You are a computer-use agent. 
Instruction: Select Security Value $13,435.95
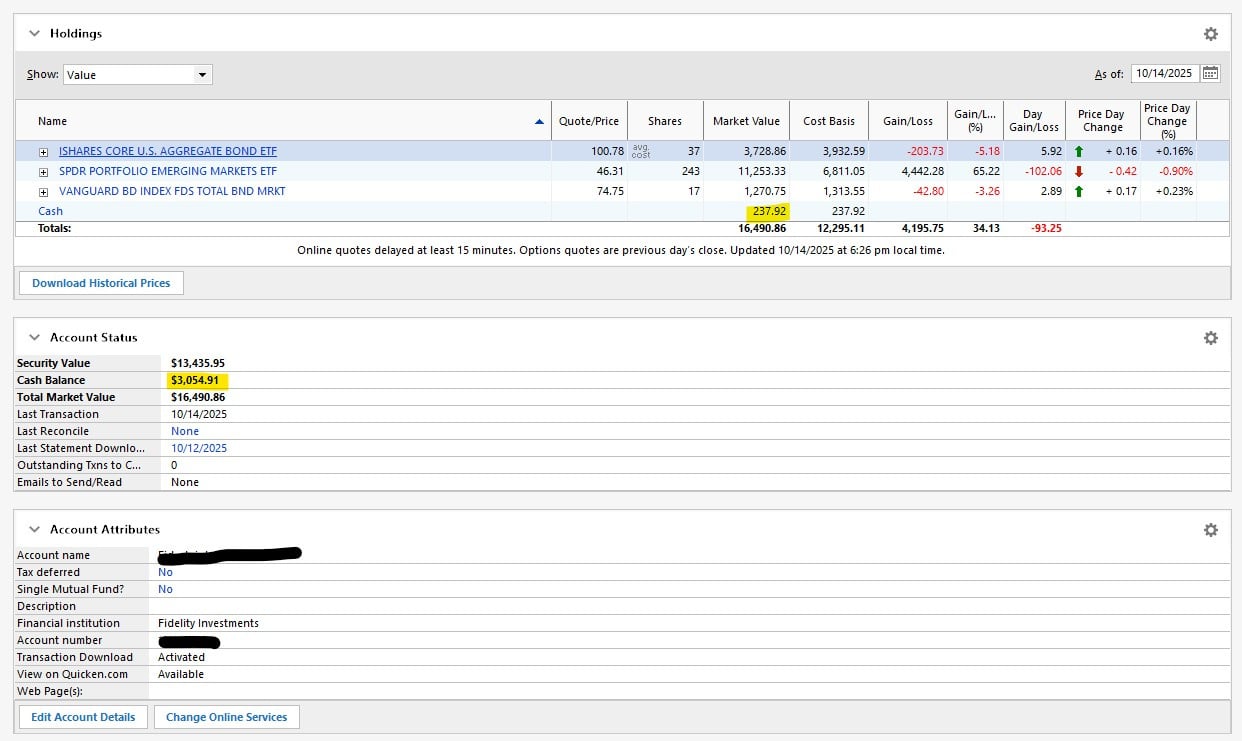[198, 363]
